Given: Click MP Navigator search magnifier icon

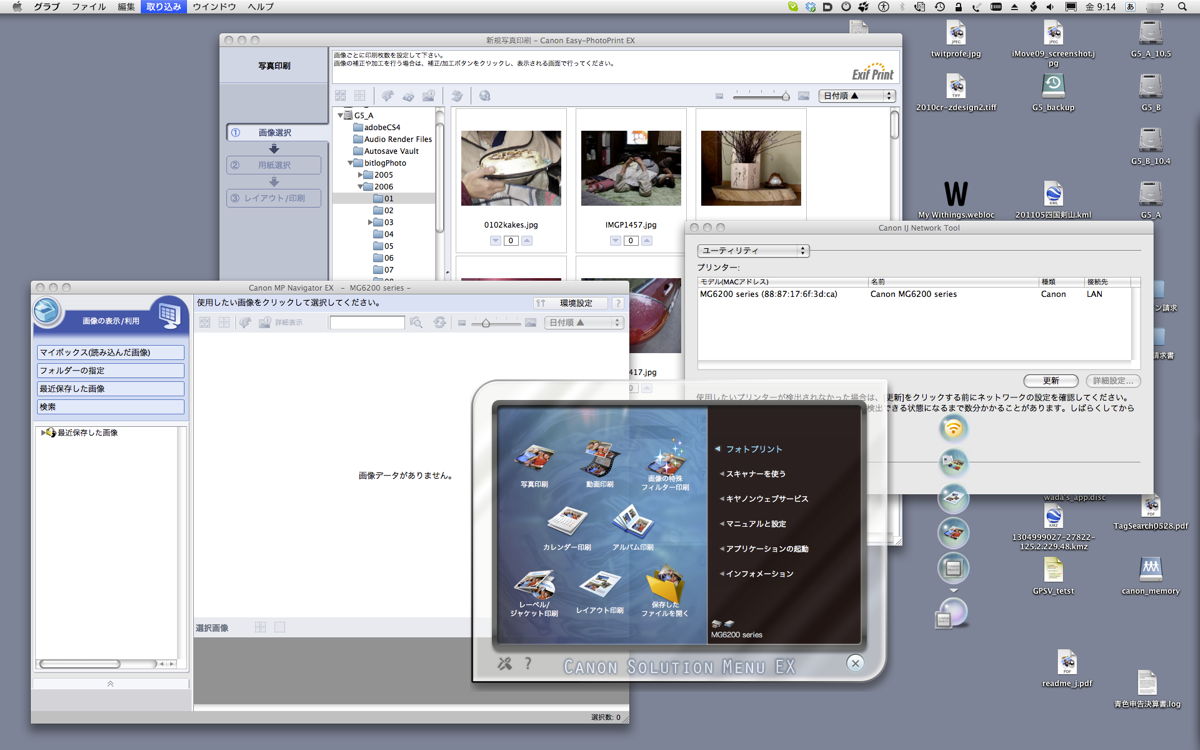Looking at the screenshot, I should 417,323.
